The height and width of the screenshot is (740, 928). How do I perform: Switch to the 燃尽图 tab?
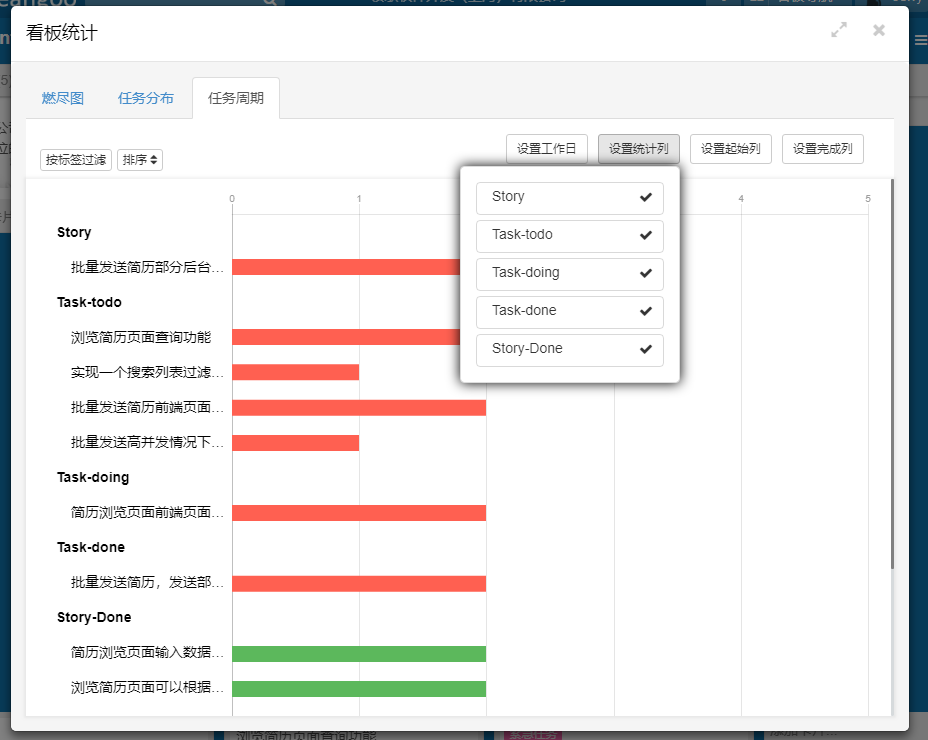(63, 98)
